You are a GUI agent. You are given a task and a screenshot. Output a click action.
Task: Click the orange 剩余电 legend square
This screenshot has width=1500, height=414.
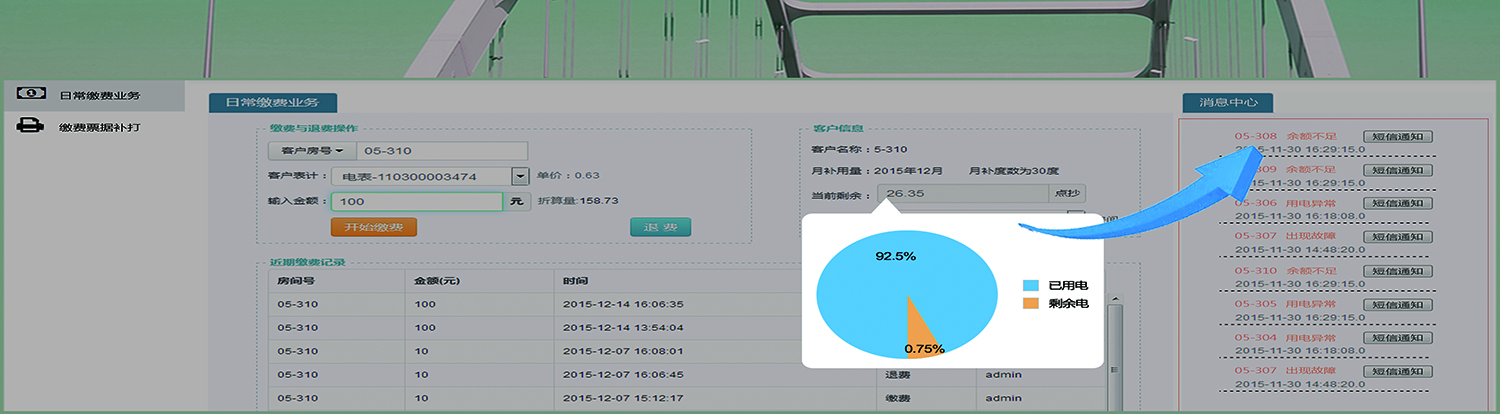(1030, 303)
